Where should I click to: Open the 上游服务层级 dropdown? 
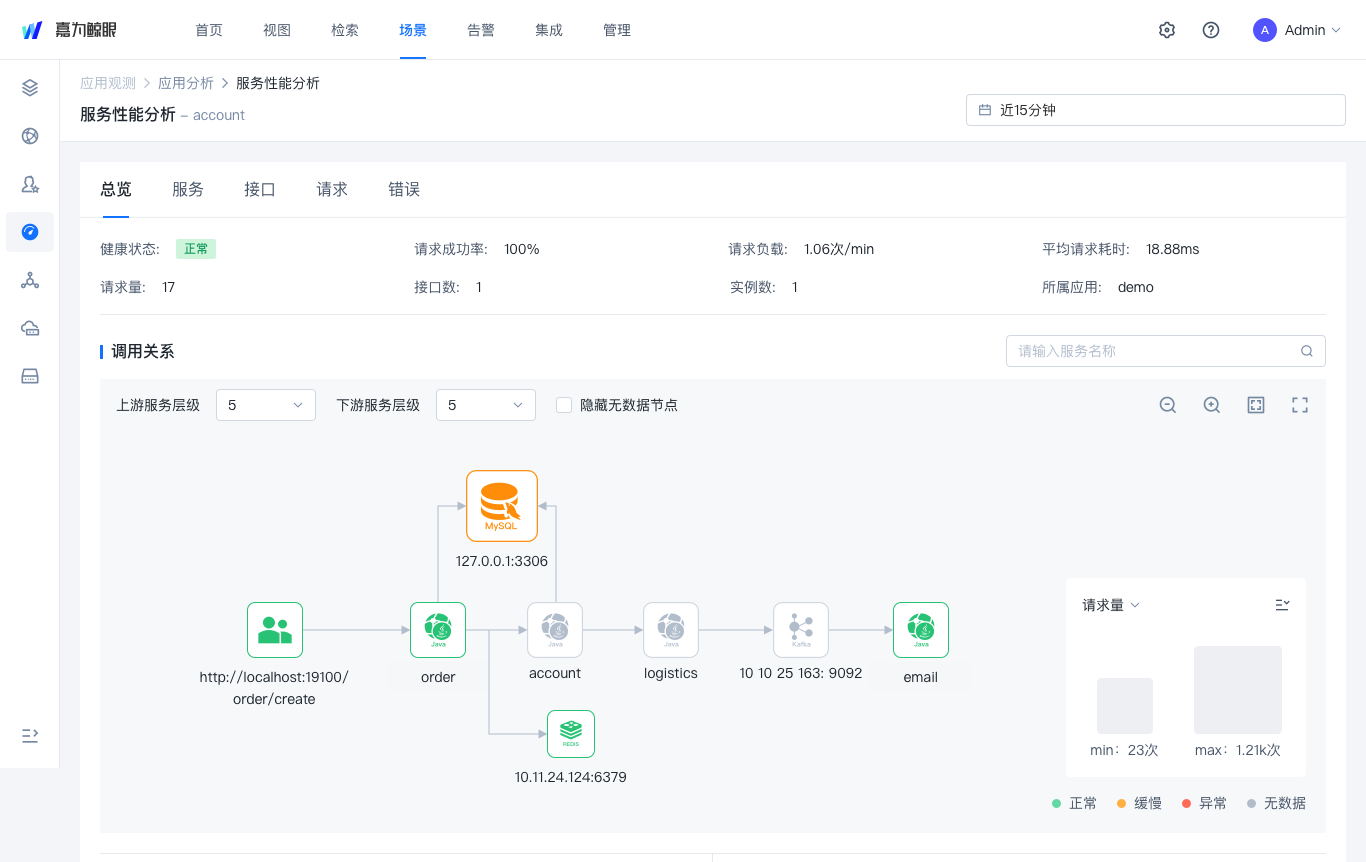tap(266, 405)
